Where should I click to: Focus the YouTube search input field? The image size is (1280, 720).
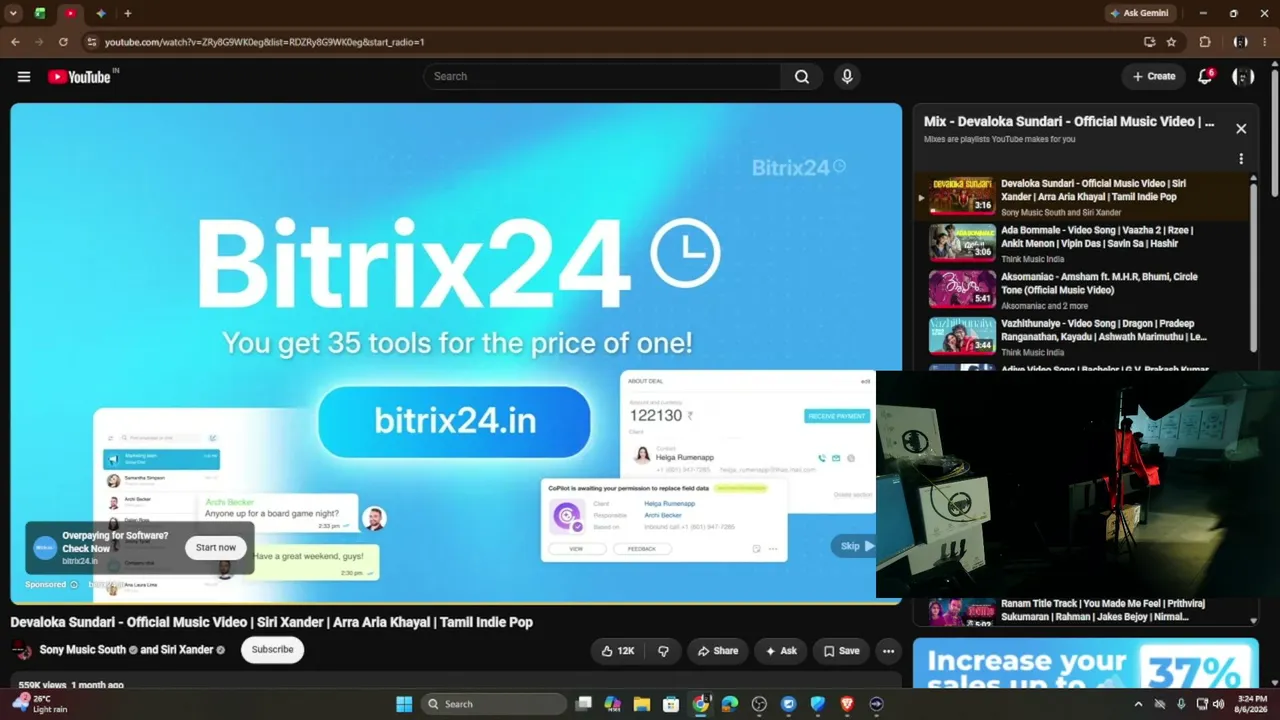click(x=602, y=77)
